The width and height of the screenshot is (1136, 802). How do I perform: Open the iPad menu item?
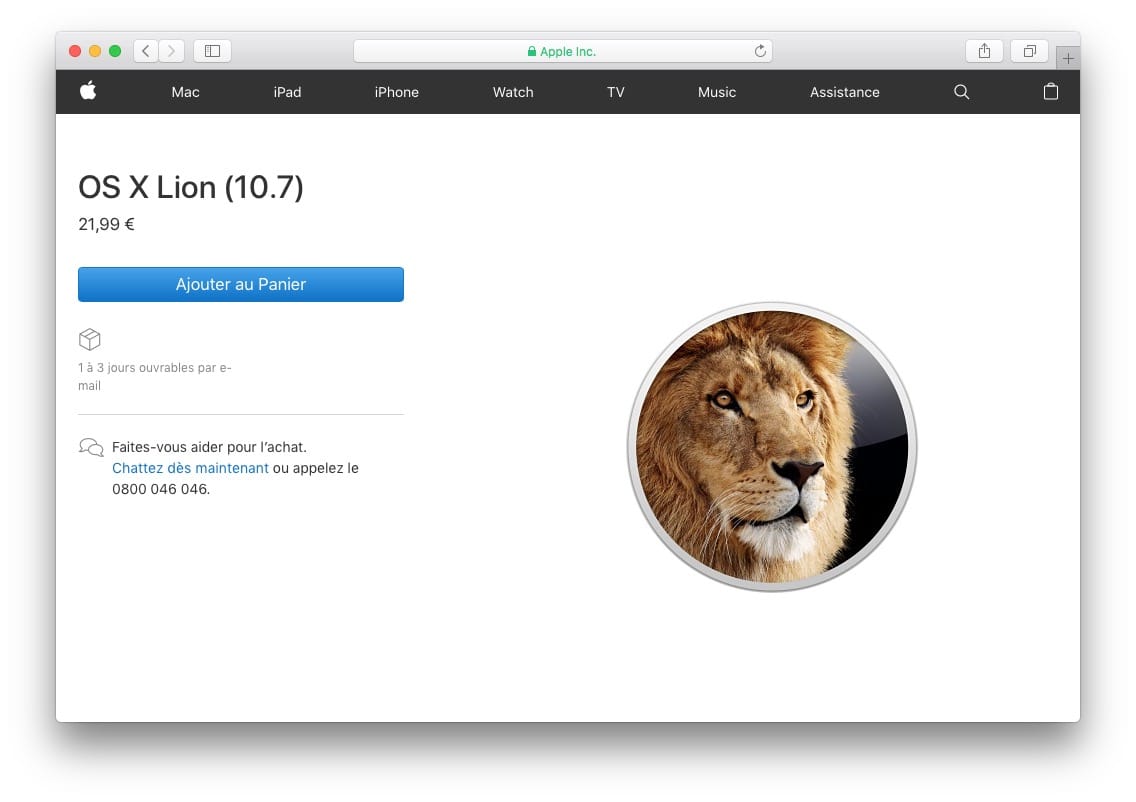click(x=288, y=92)
